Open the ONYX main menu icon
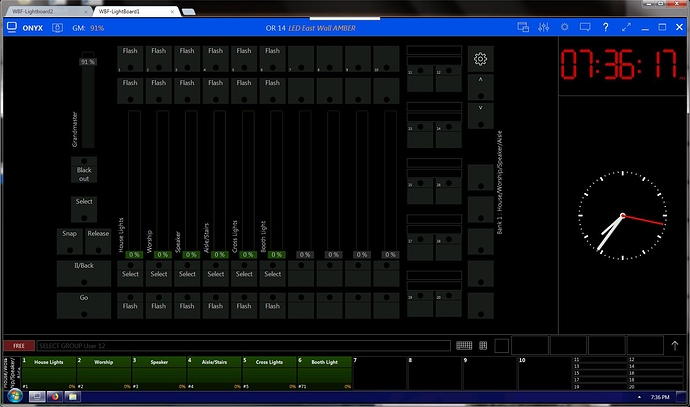 pos(12,27)
